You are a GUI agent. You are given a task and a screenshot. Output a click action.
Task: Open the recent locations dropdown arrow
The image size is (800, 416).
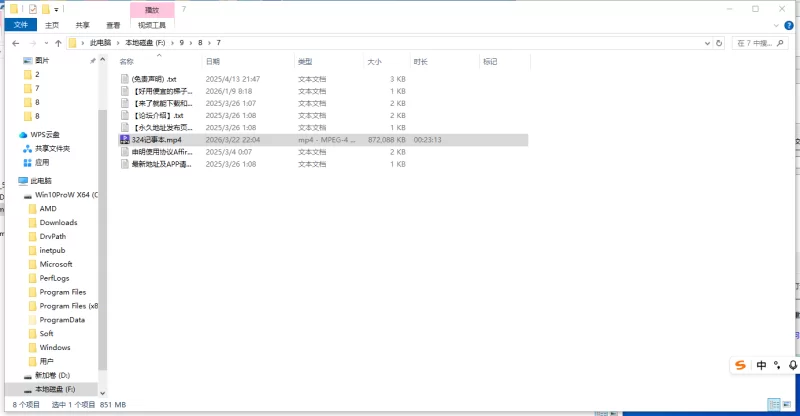coord(46,43)
